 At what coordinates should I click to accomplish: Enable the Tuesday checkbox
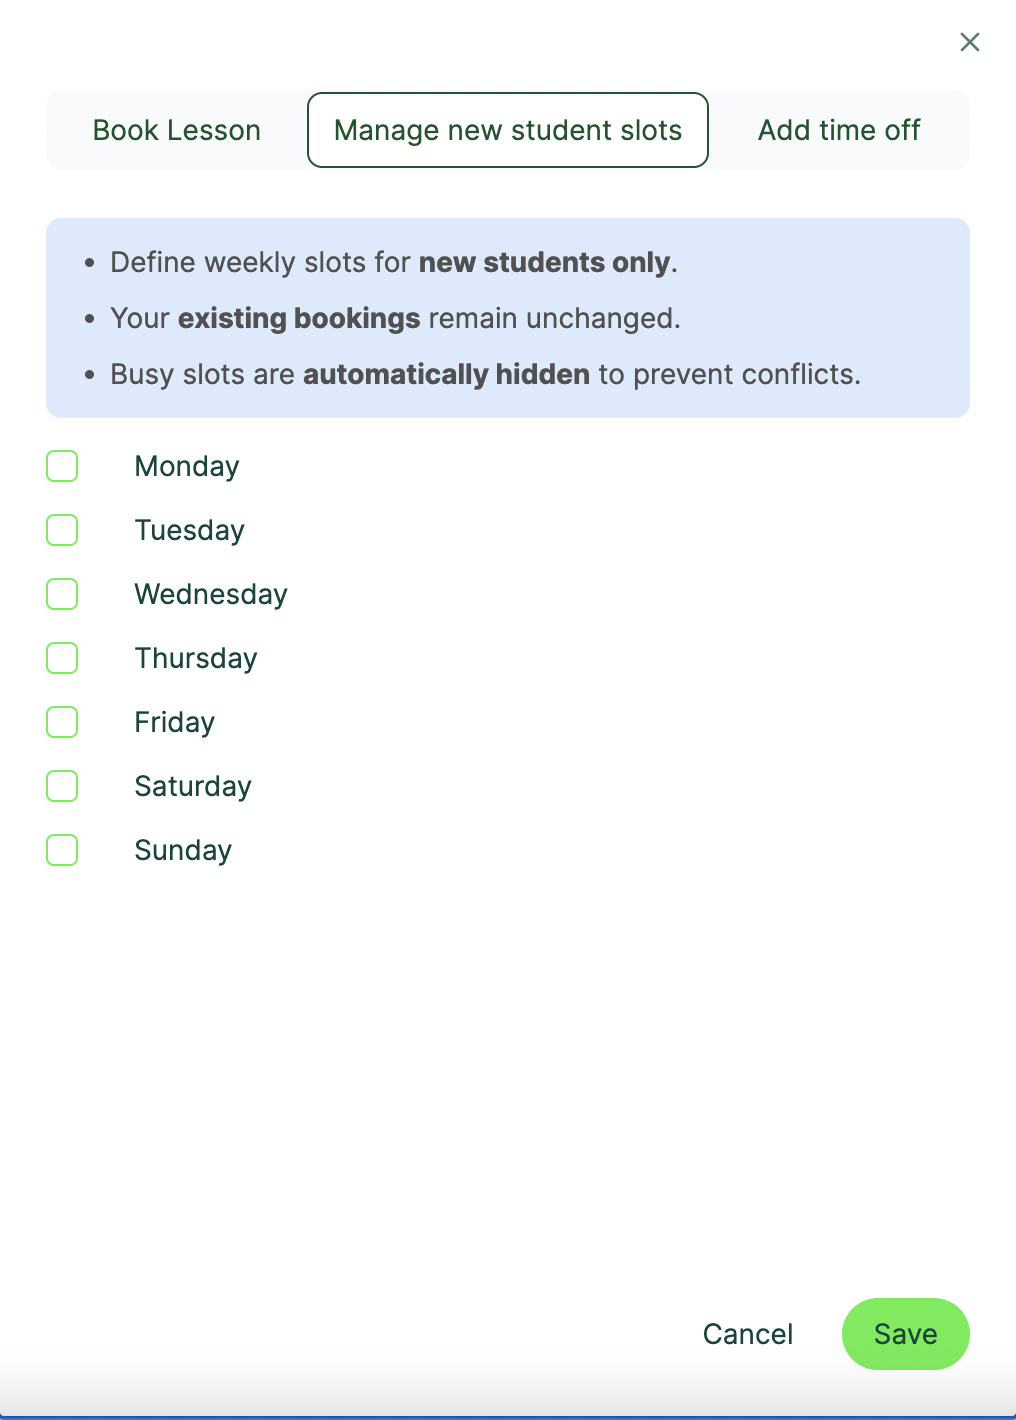click(x=61, y=529)
